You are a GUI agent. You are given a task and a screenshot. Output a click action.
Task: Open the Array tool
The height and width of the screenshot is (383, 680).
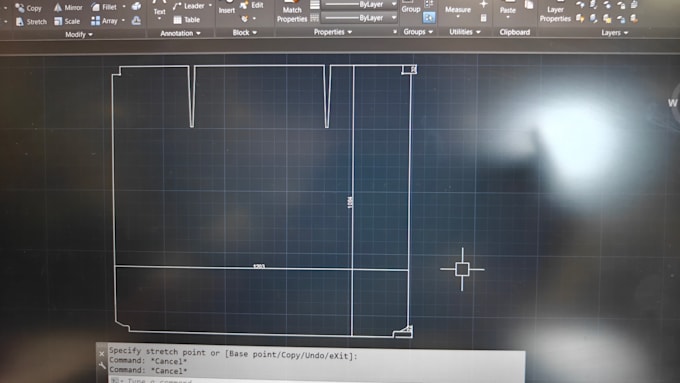(105, 20)
